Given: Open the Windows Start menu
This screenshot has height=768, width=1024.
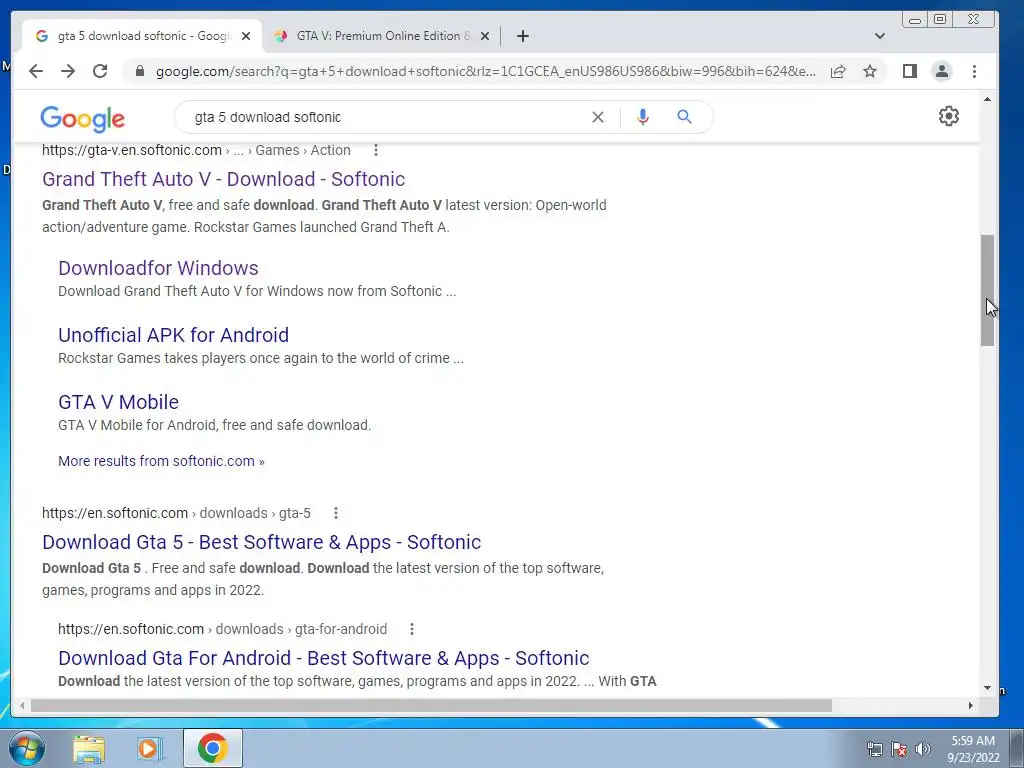Looking at the screenshot, I should 27,748.
